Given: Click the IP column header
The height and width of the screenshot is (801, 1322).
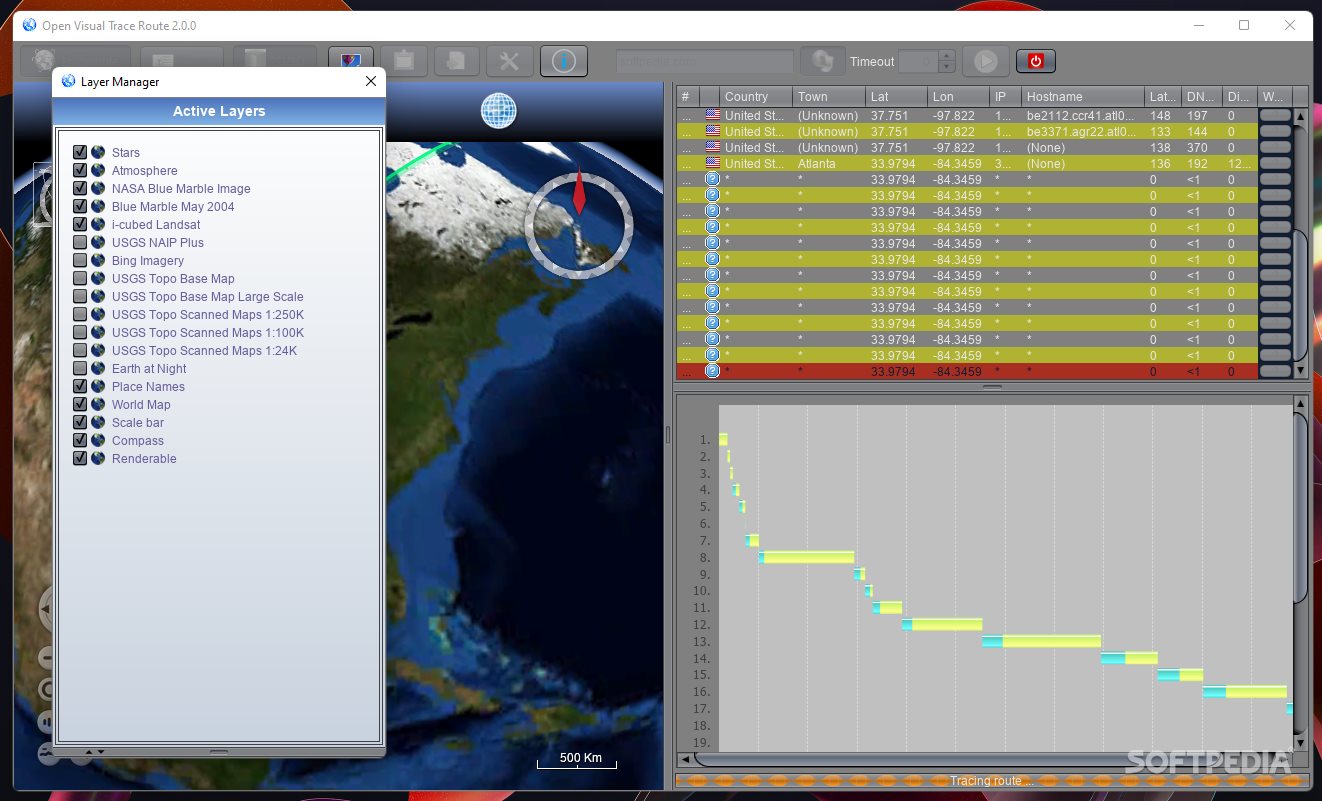Looking at the screenshot, I should point(1006,97).
